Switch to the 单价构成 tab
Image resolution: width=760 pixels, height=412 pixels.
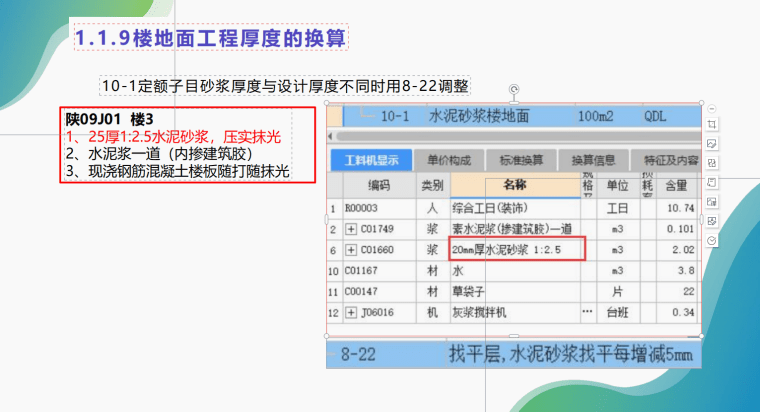[x=449, y=160]
